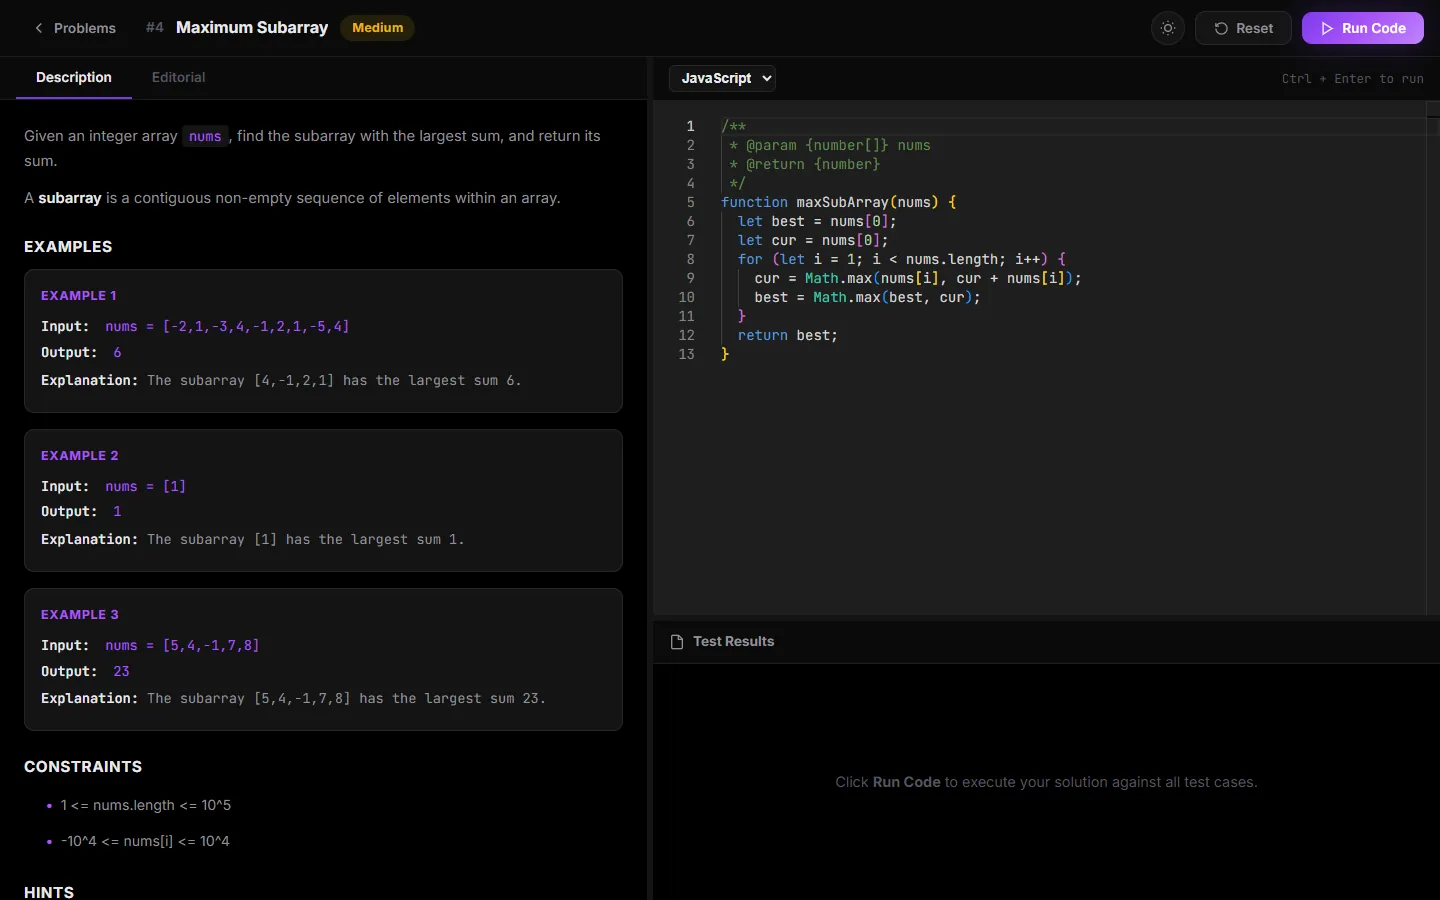Click the Example 2 explanation text
1440x900 pixels.
coord(306,540)
